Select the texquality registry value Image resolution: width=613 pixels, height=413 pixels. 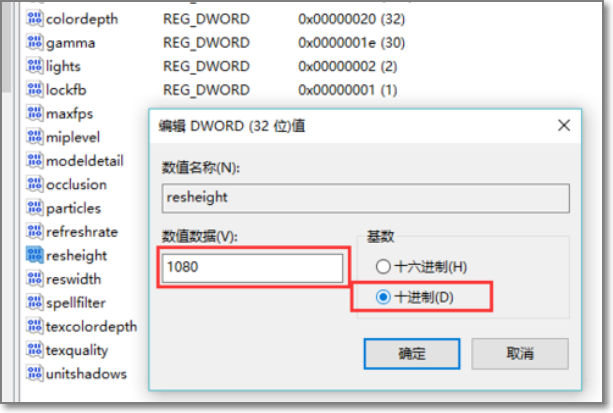point(77,350)
